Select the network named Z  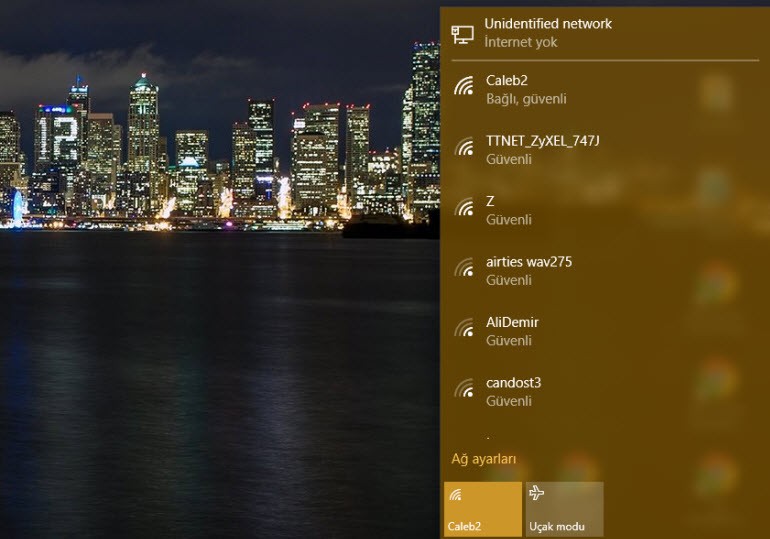(x=490, y=201)
